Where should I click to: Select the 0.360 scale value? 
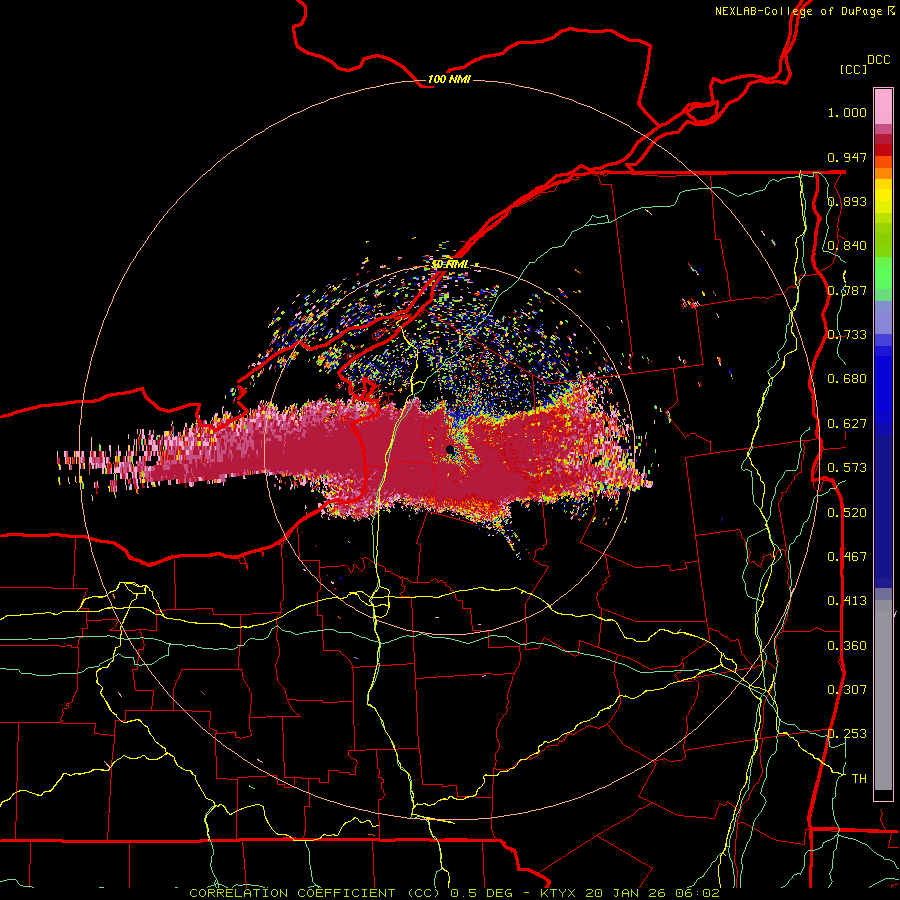click(x=847, y=646)
